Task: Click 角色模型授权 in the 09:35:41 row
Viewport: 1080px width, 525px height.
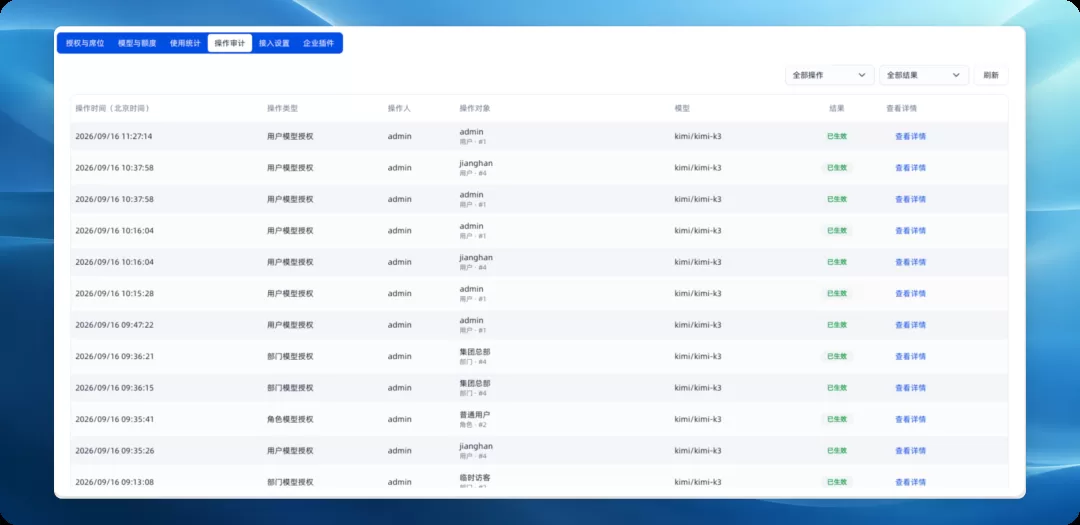Action: click(290, 420)
